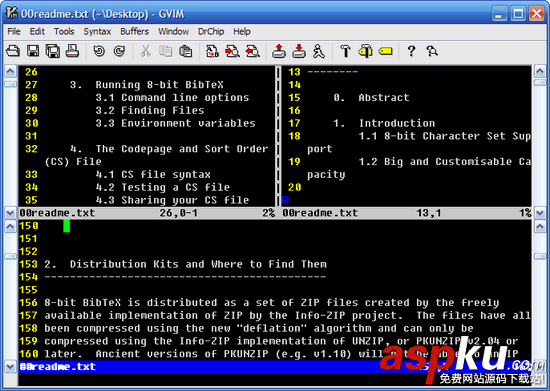Click the Make hammer toolbar icon
The image size is (550, 391).
[346, 51]
